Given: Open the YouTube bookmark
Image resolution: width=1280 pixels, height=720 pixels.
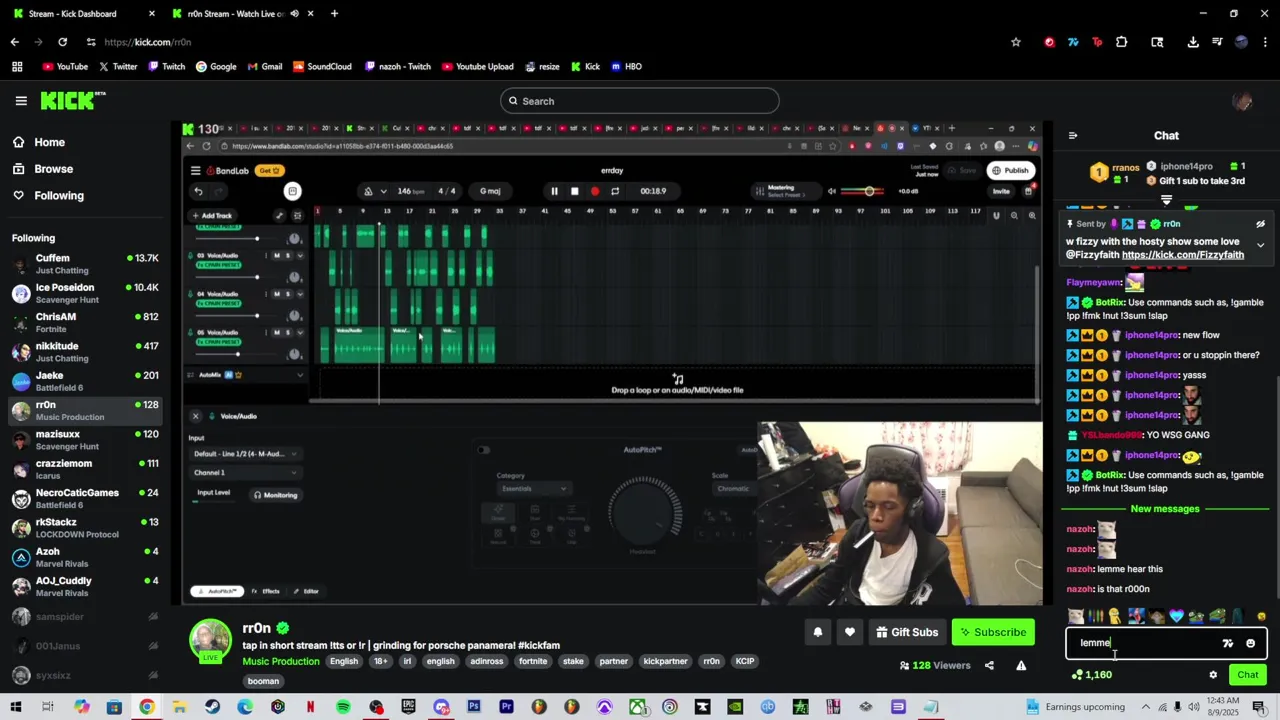Looking at the screenshot, I should coord(65,67).
